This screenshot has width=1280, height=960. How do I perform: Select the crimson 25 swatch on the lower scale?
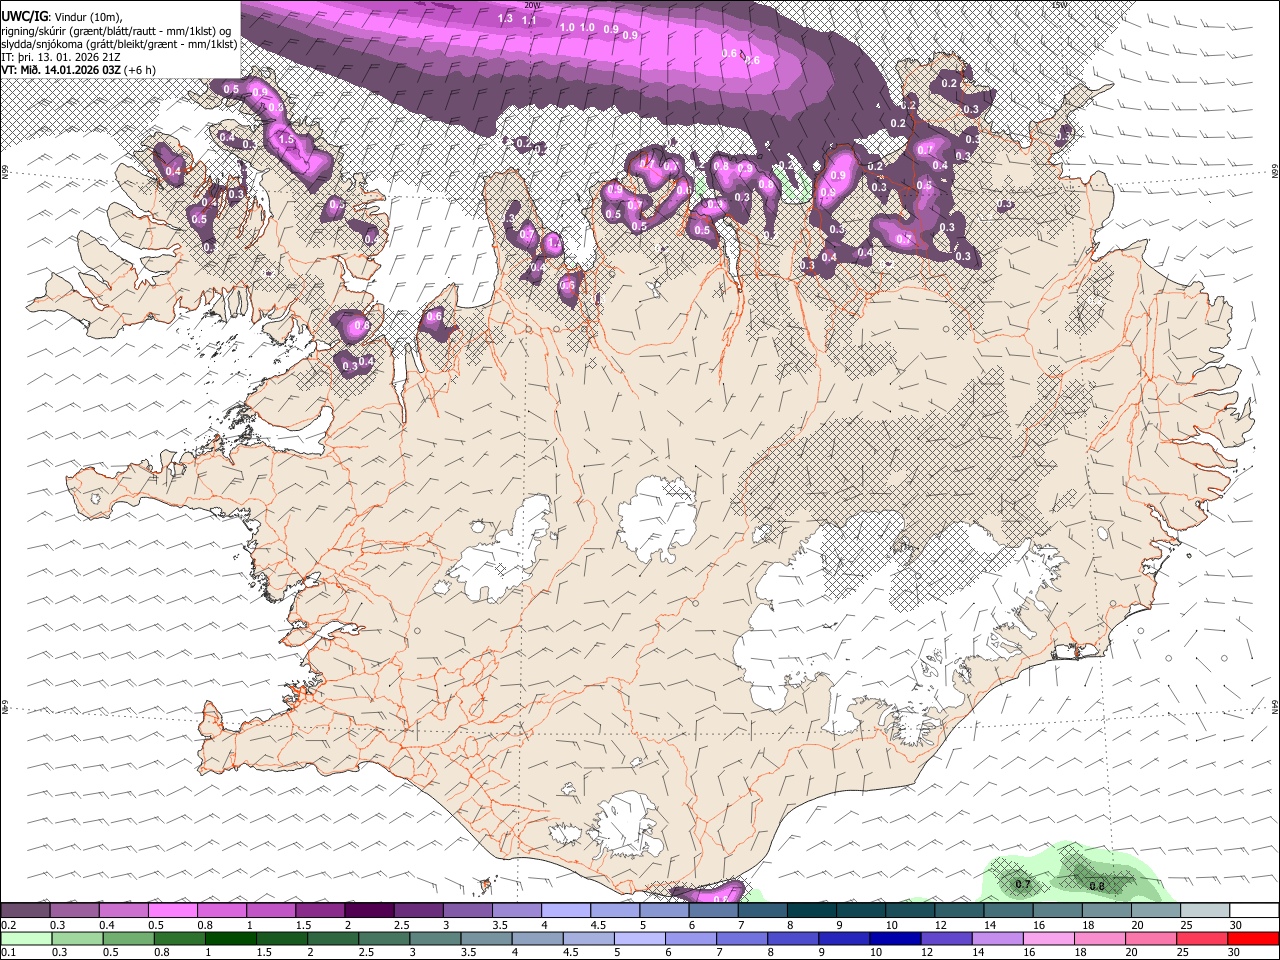click(1201, 939)
